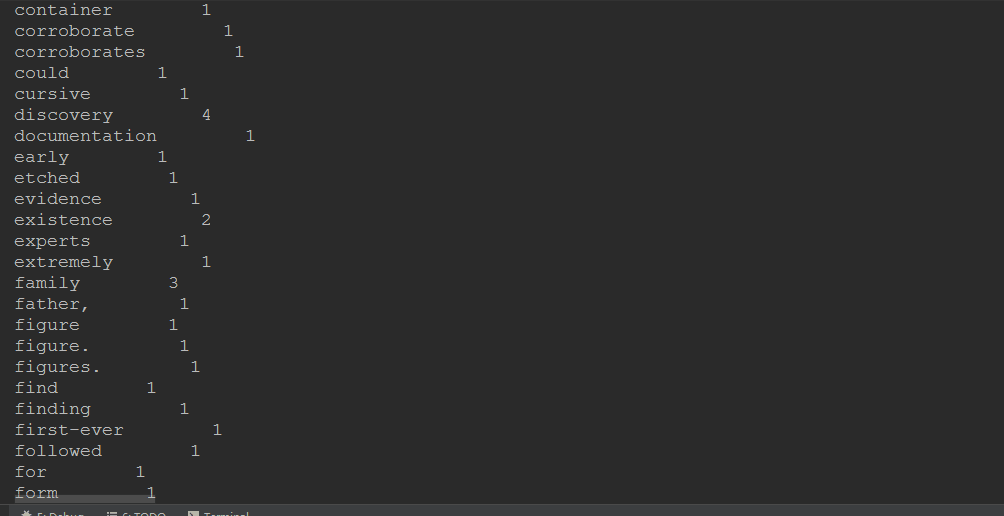
Task: Click the count 4 beside "discovery"
Action: [x=206, y=115]
